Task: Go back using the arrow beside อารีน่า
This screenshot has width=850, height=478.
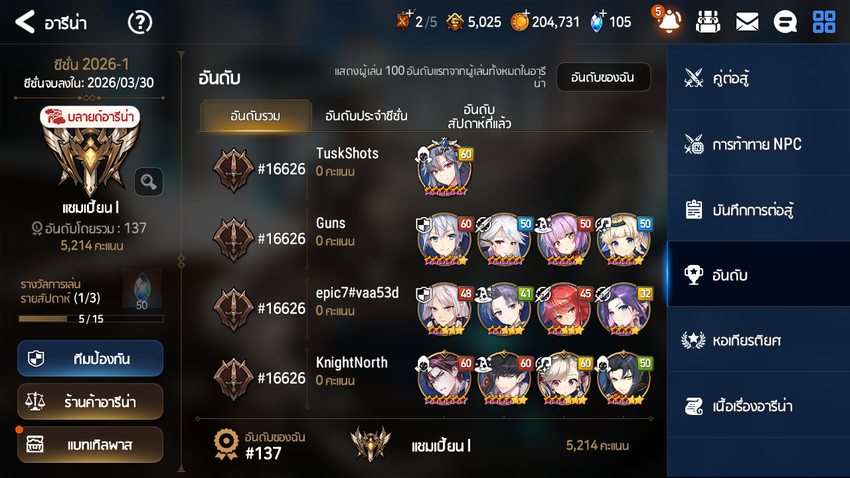Action: (x=25, y=22)
